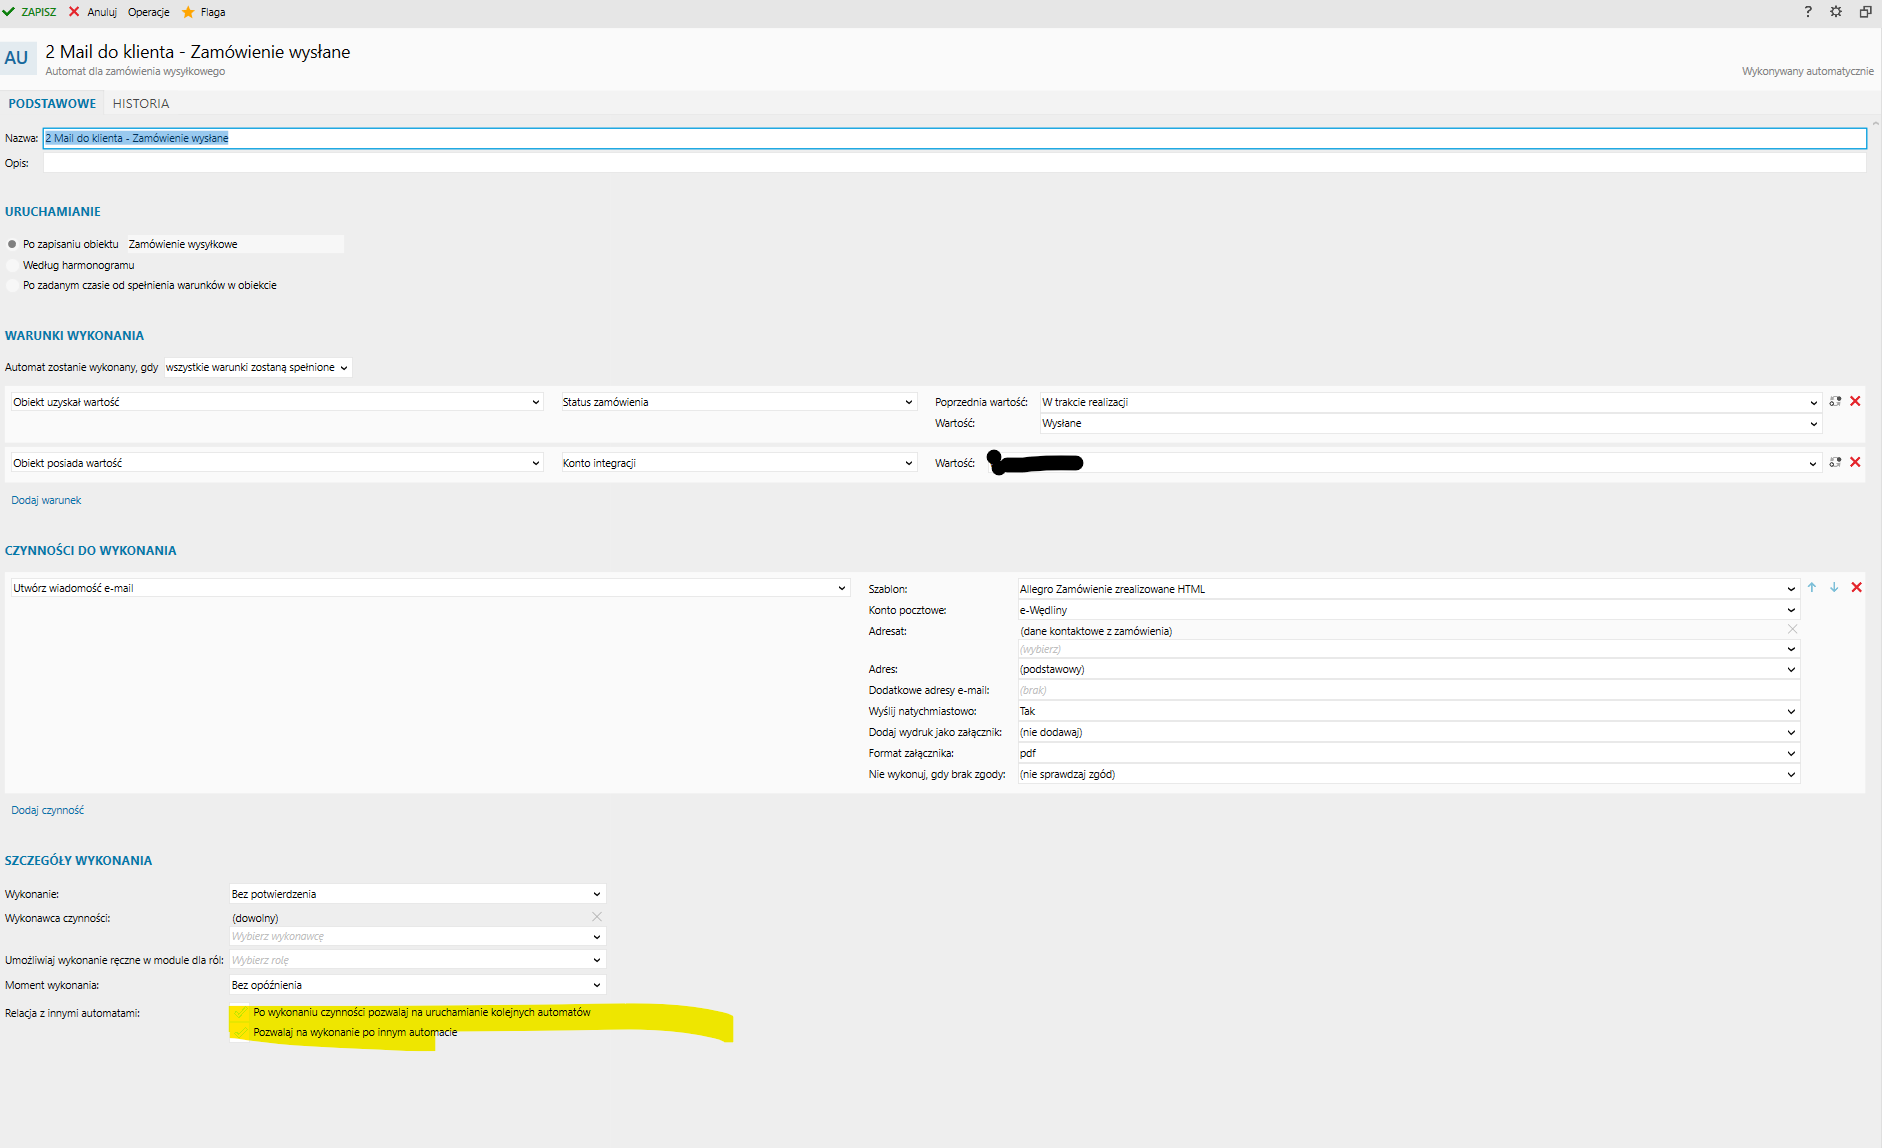
Task: Move the e-mail action down with arrow
Action: [x=1834, y=588]
